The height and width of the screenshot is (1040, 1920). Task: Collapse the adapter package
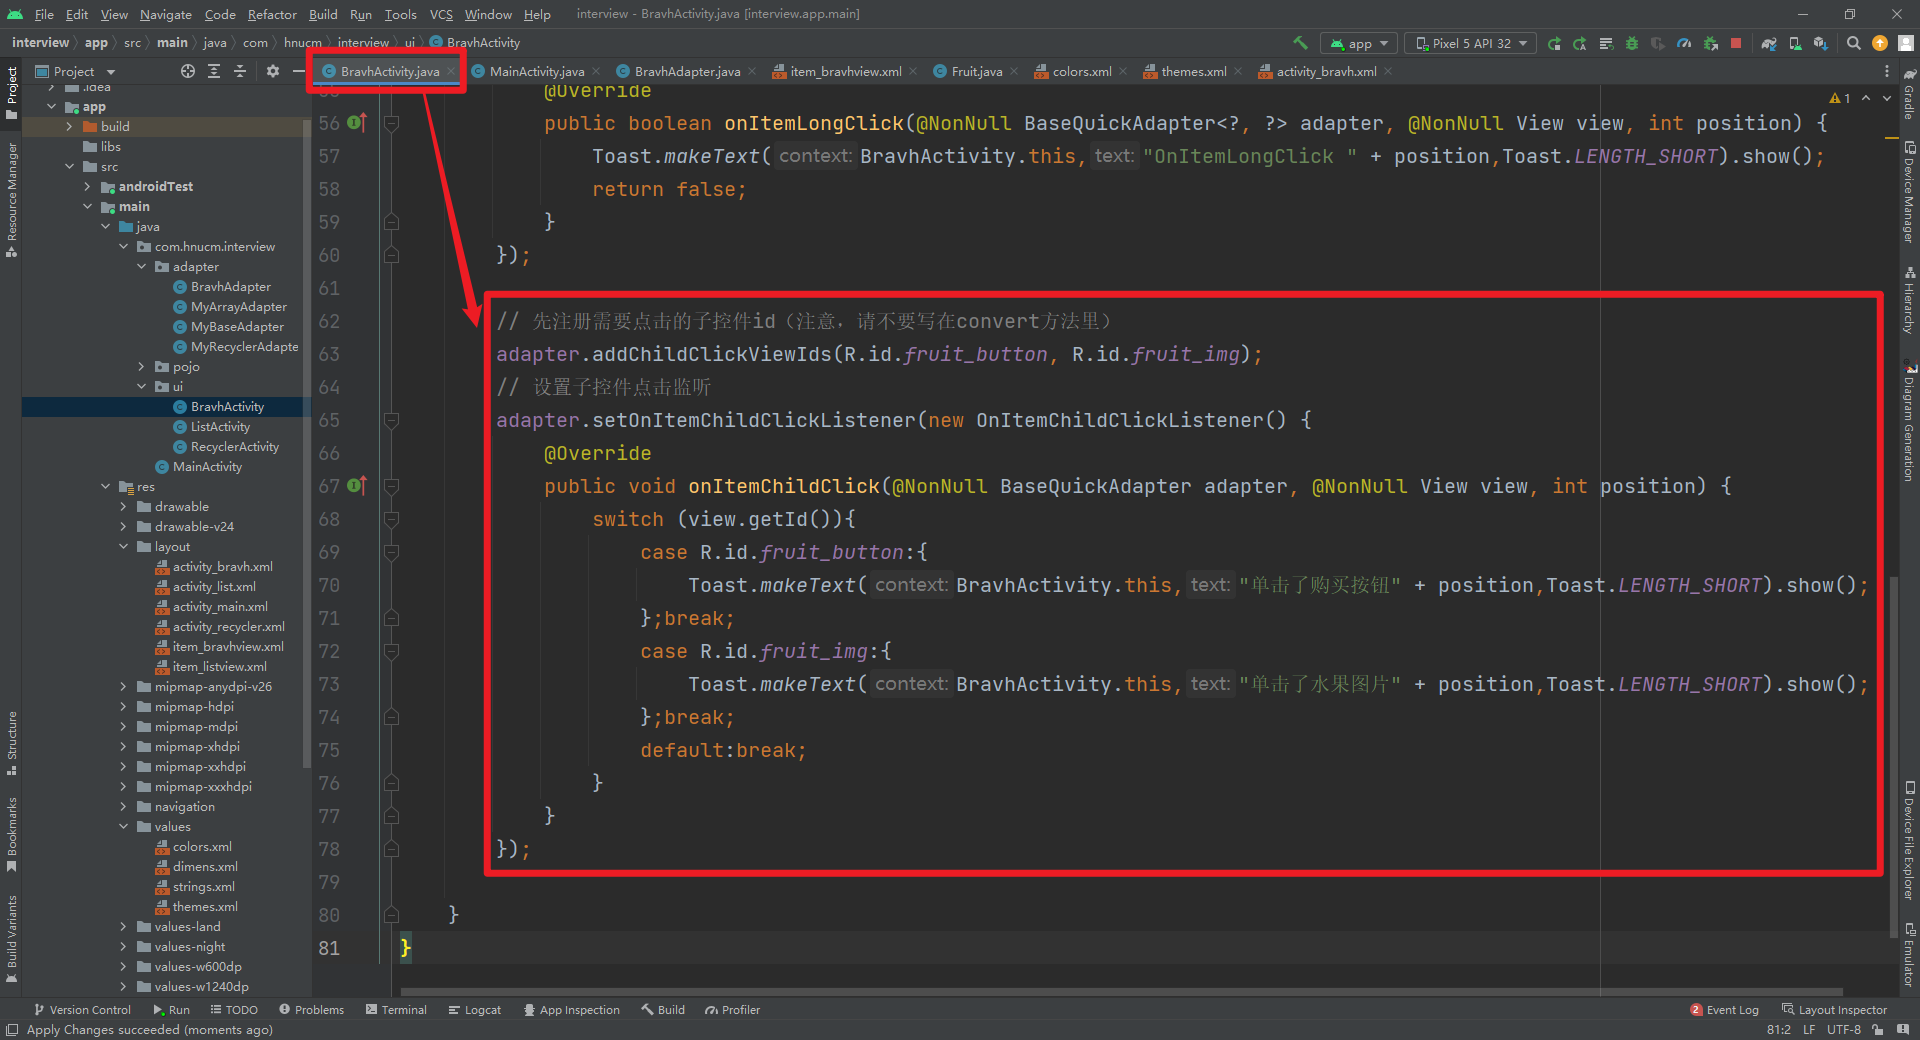[x=141, y=267]
